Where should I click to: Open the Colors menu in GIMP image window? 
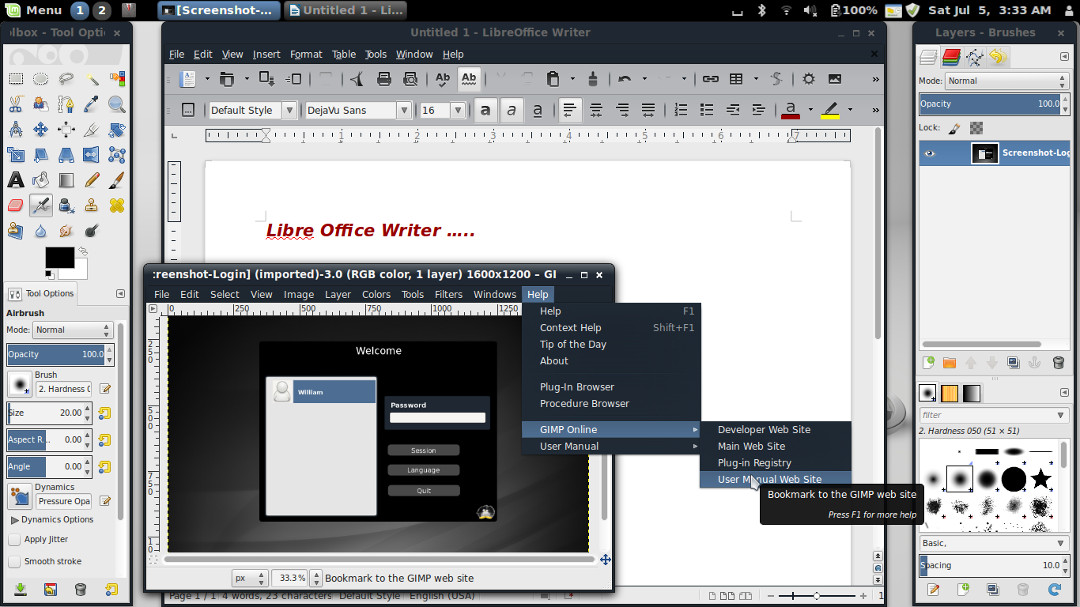[x=376, y=294]
